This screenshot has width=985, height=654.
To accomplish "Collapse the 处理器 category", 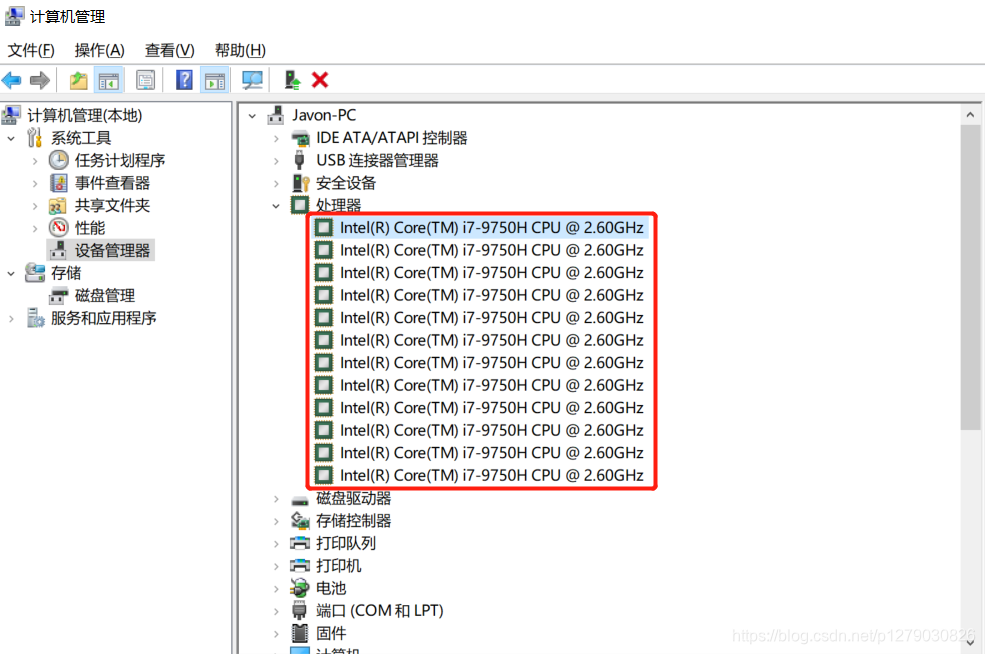I will coord(276,205).
